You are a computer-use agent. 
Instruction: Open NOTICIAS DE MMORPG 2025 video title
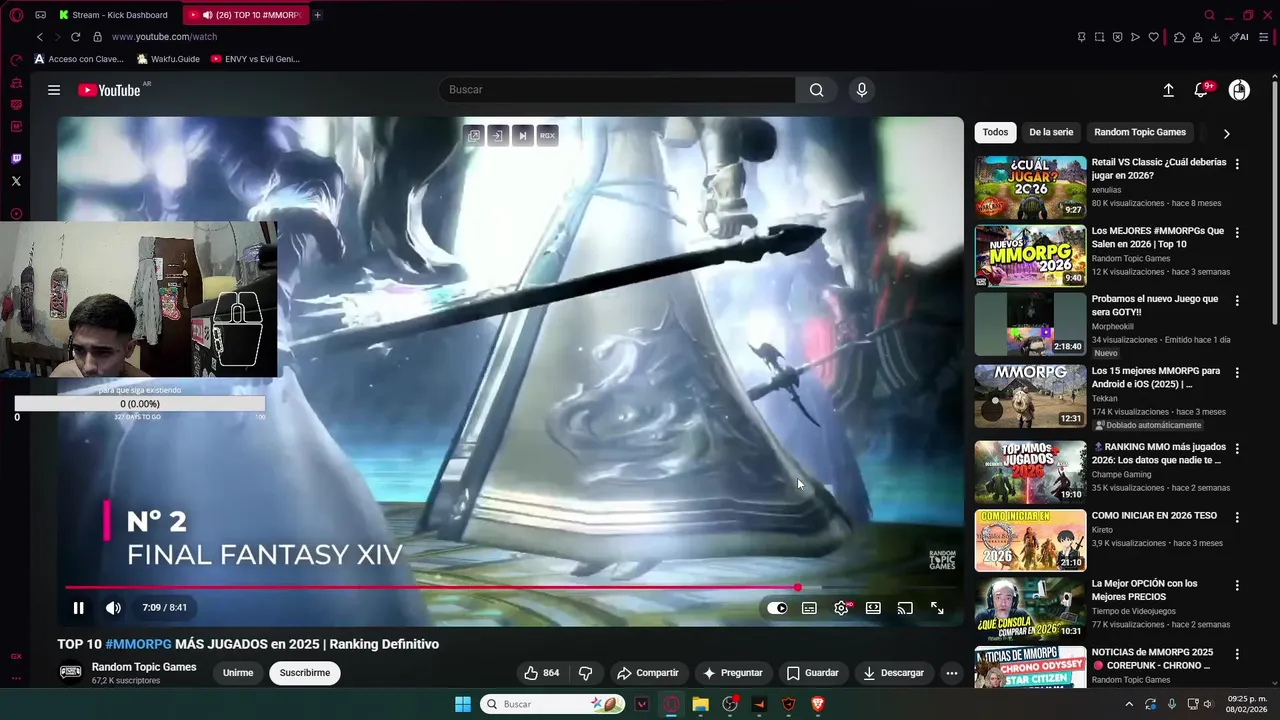coord(1152,659)
